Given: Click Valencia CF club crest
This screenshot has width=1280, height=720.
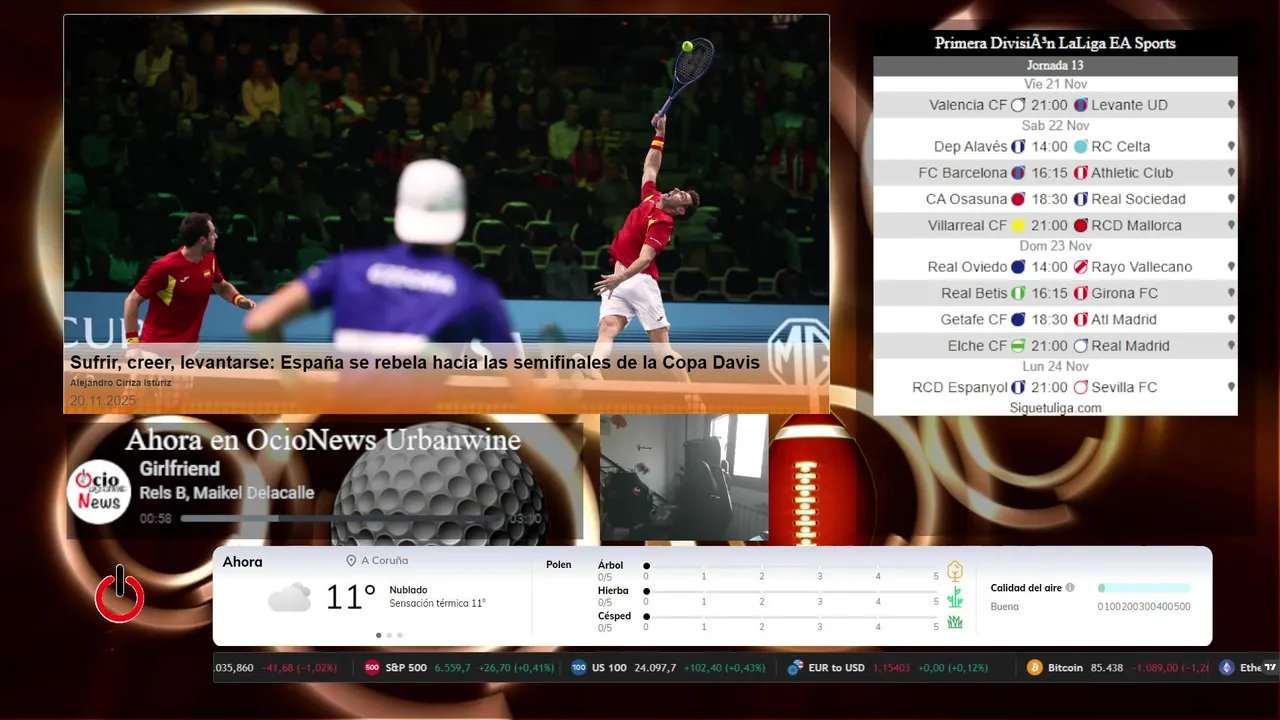Looking at the screenshot, I should [1018, 105].
